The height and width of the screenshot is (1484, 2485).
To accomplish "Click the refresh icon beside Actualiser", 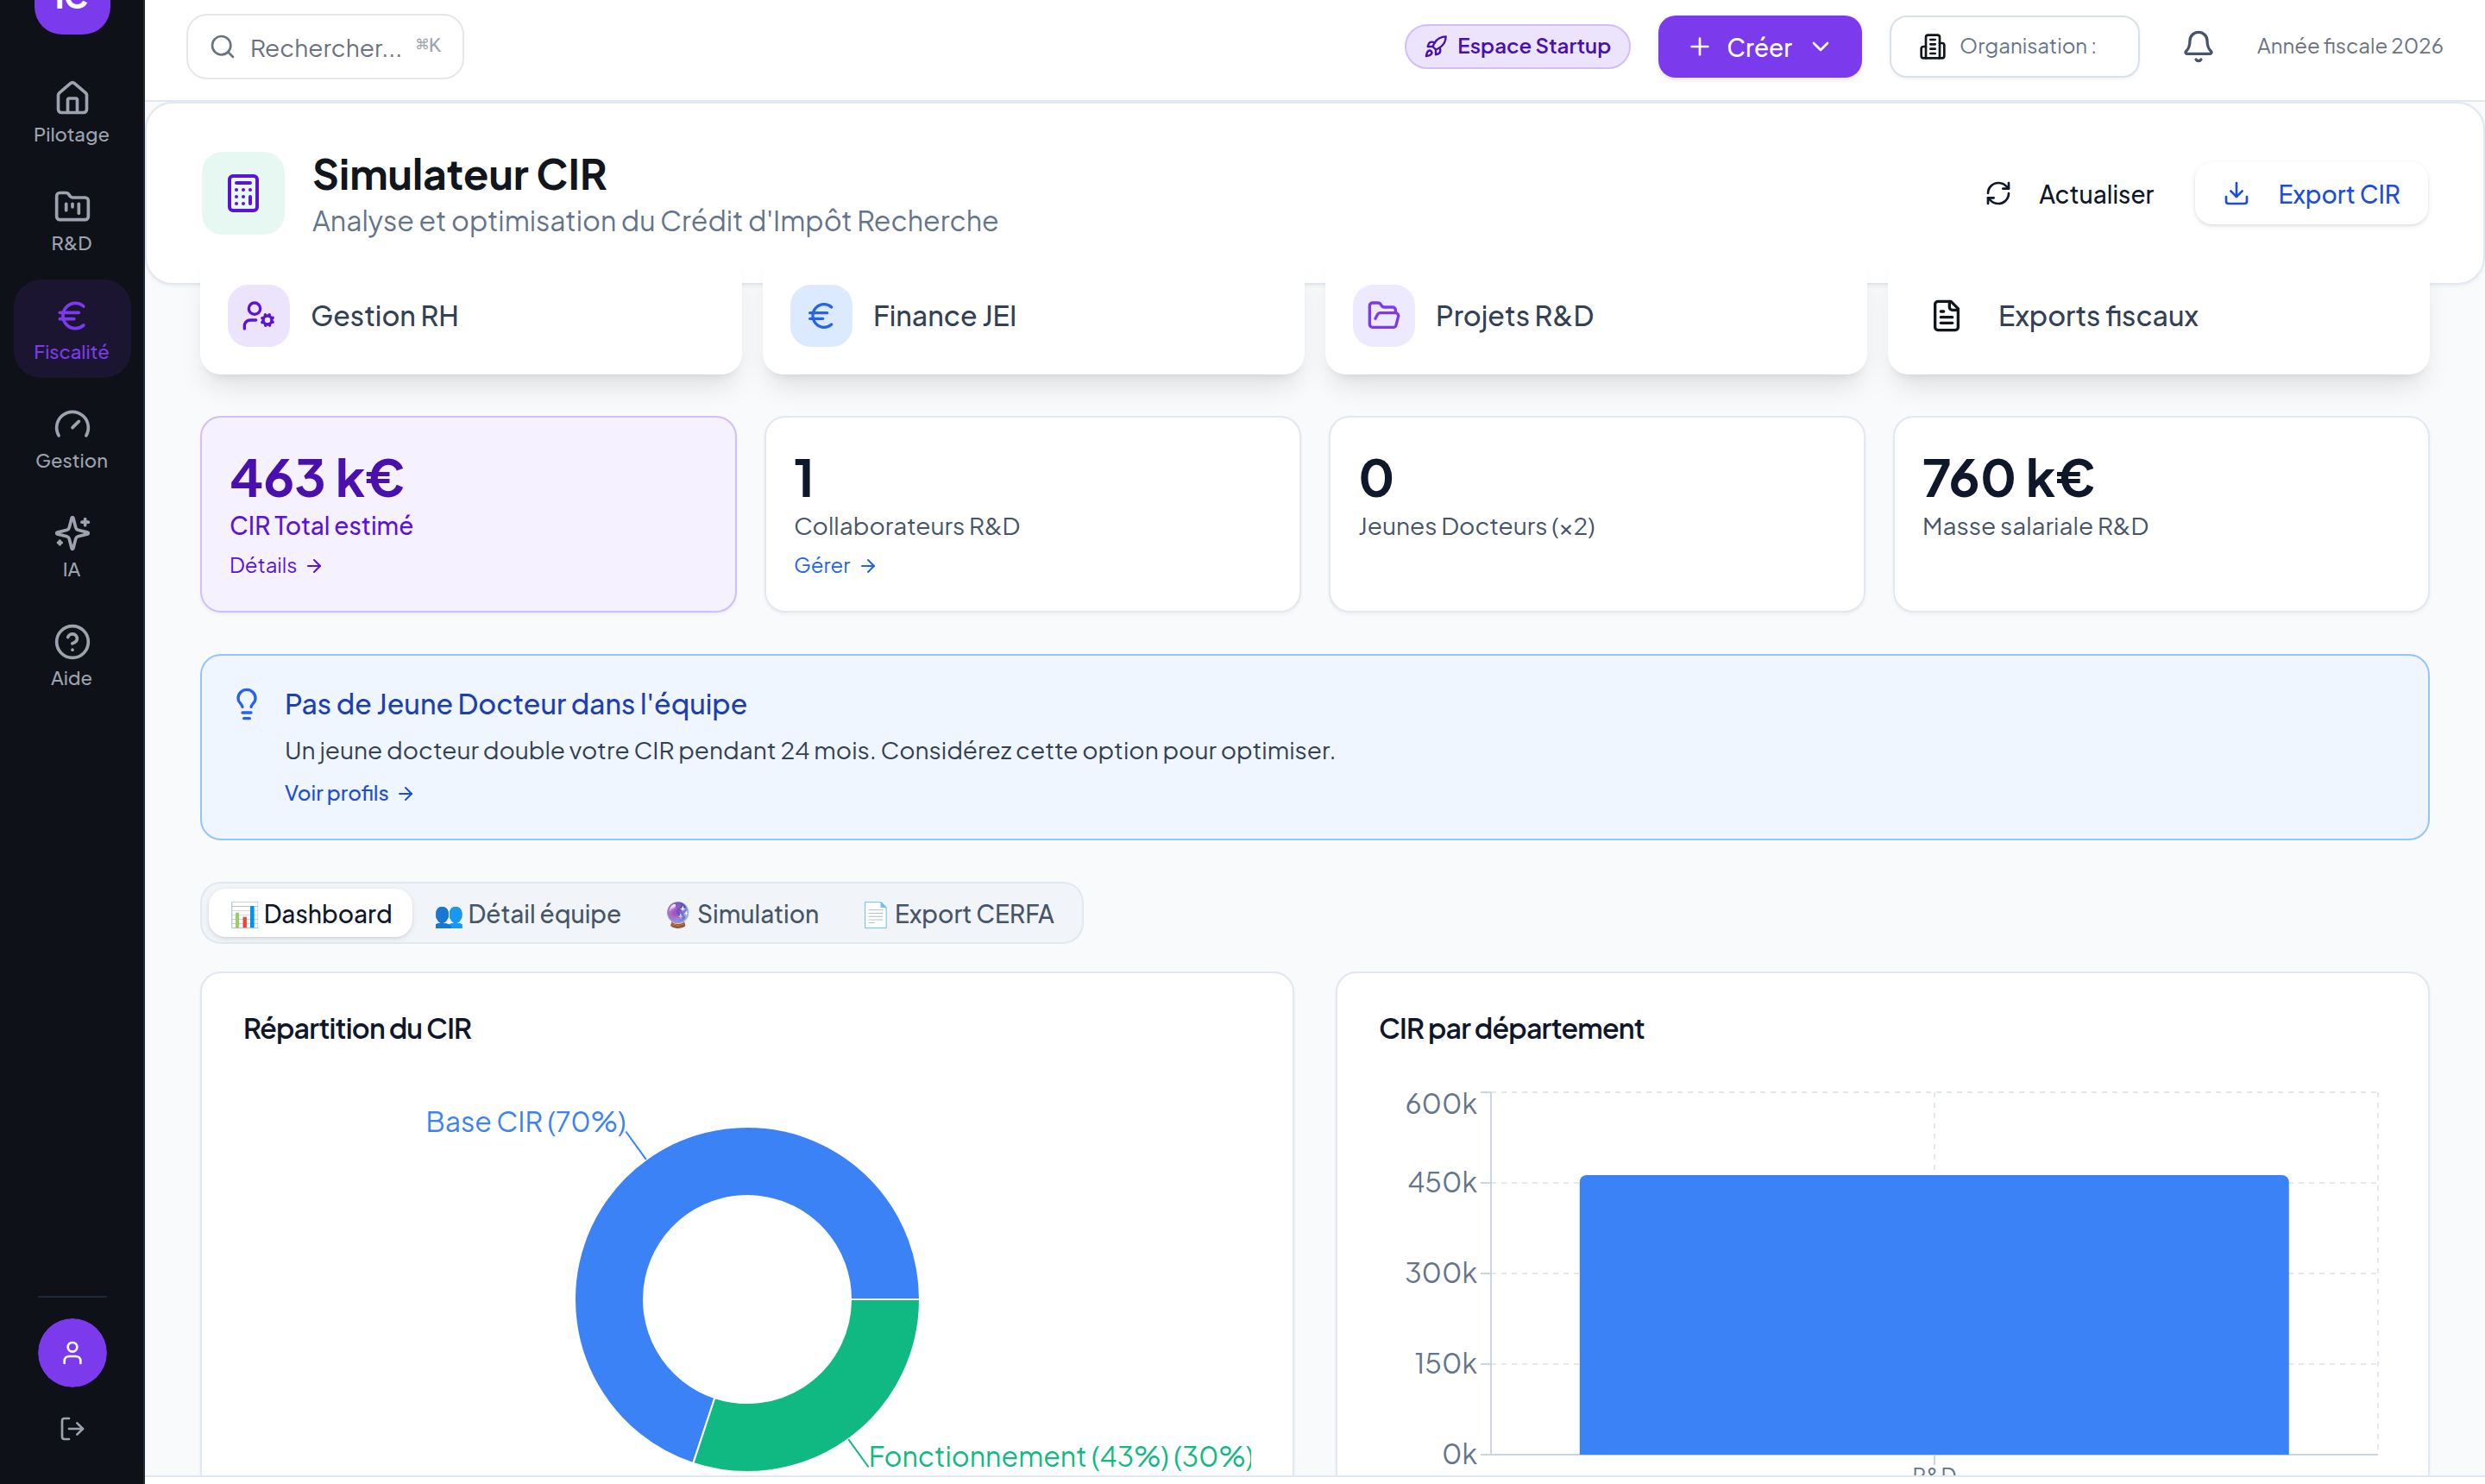I will tap(1997, 194).
